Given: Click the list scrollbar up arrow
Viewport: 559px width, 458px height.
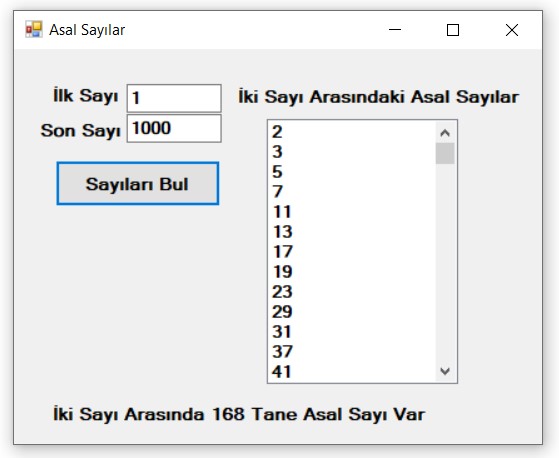Looking at the screenshot, I should 445,133.
